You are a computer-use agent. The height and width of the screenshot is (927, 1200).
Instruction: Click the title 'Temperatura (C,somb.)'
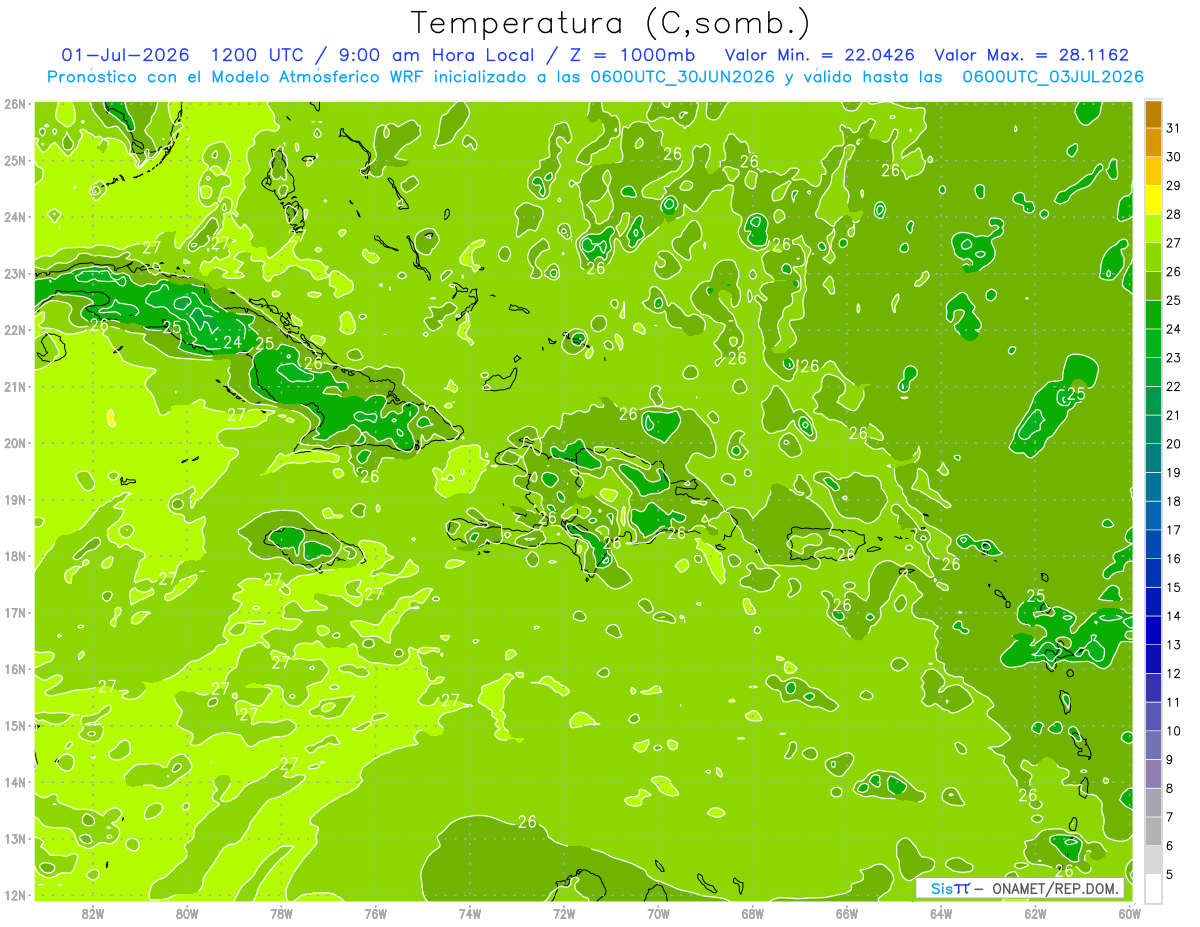click(x=611, y=23)
